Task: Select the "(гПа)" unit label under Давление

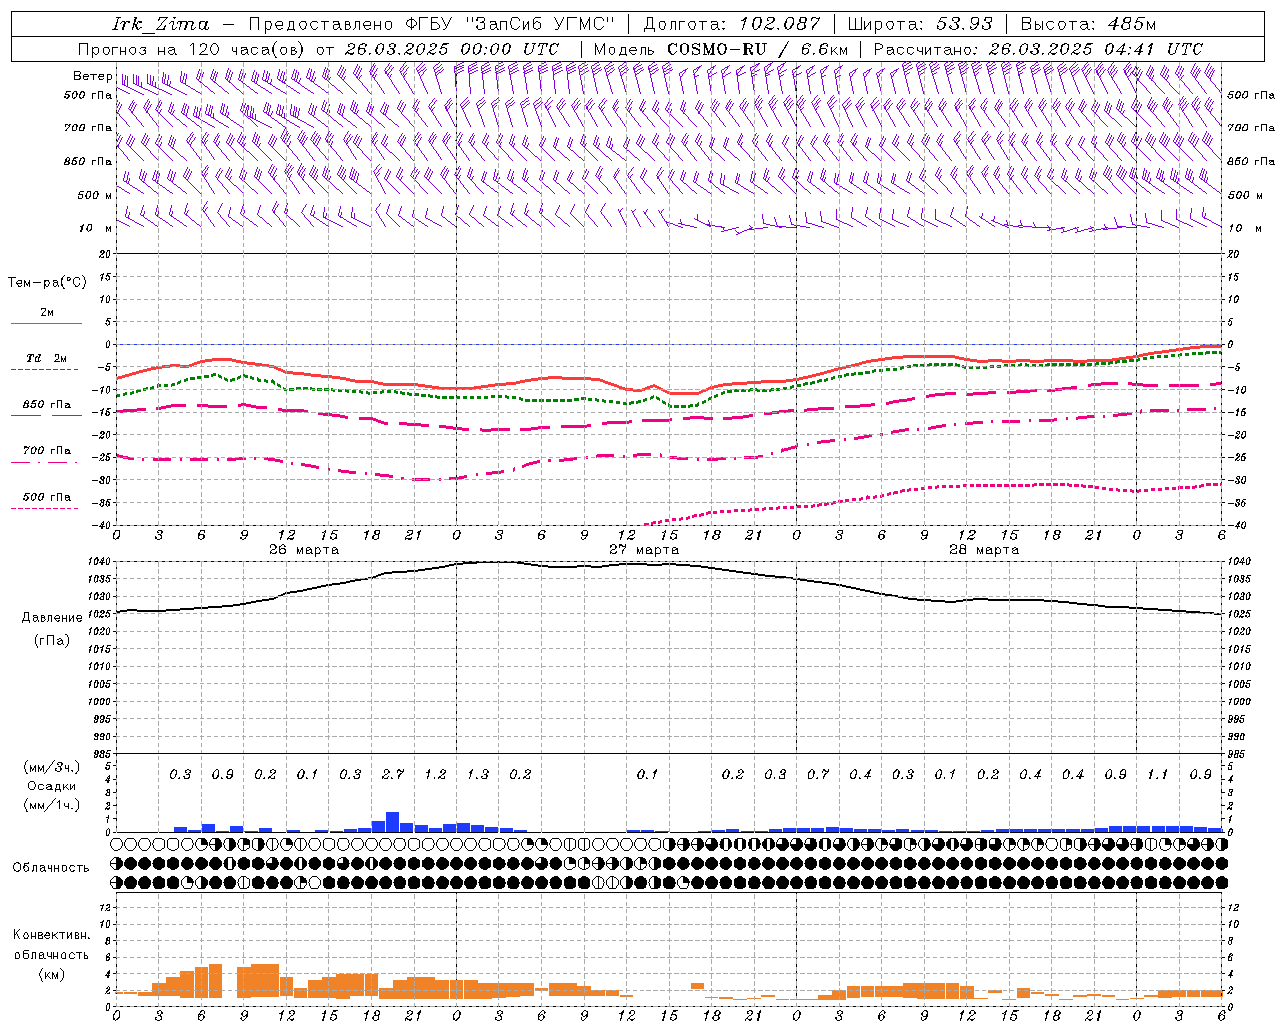Action: 52,640
